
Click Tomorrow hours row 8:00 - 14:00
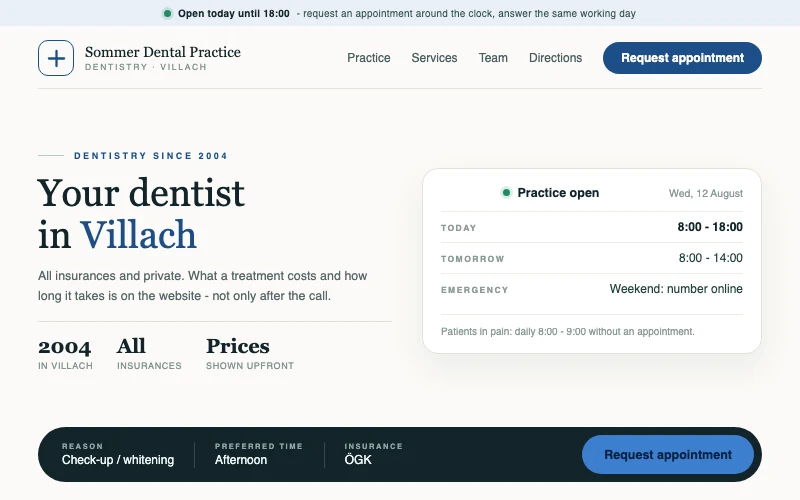pos(592,258)
